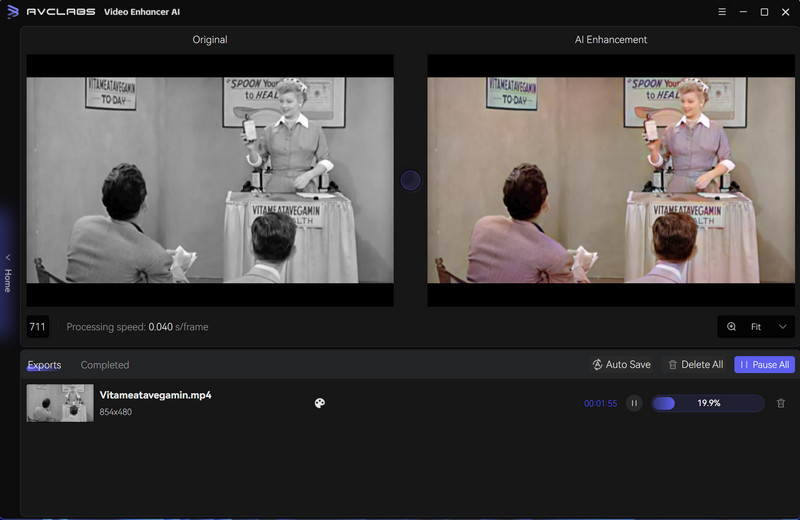Click the colorize palette icon for Vitameatavegamin.mp4
800x520 pixels.
tap(319, 403)
